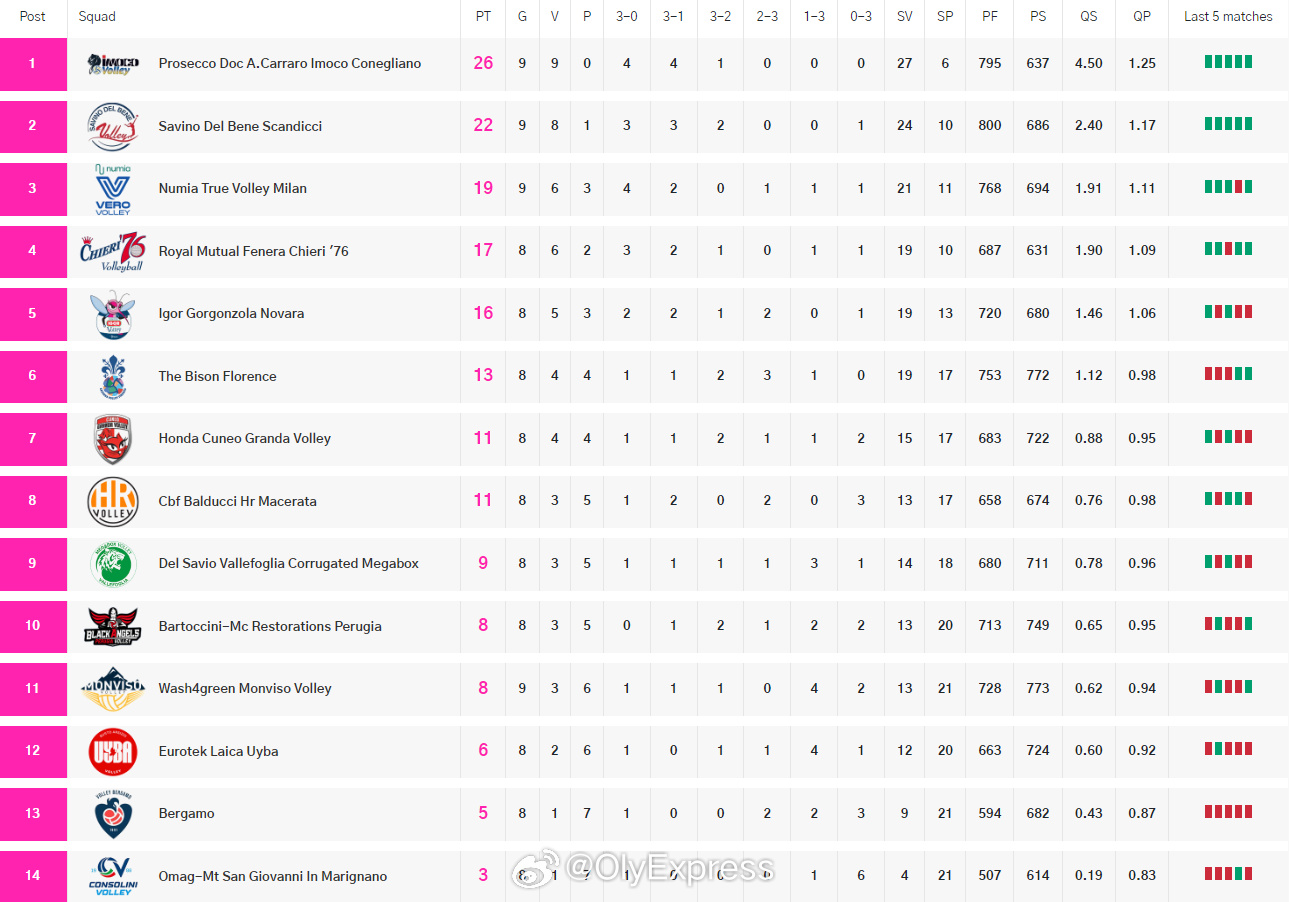Click Scandicci's 22 points value
The height and width of the screenshot is (902, 1289).
coord(483,126)
